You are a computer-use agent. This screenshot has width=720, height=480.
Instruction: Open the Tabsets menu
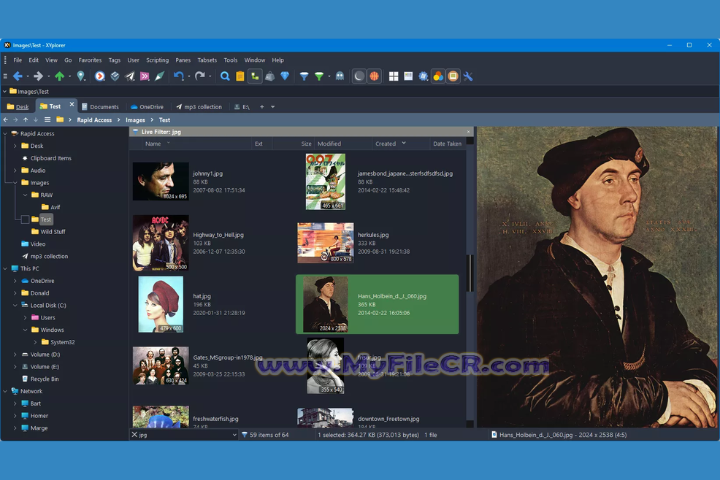click(207, 60)
